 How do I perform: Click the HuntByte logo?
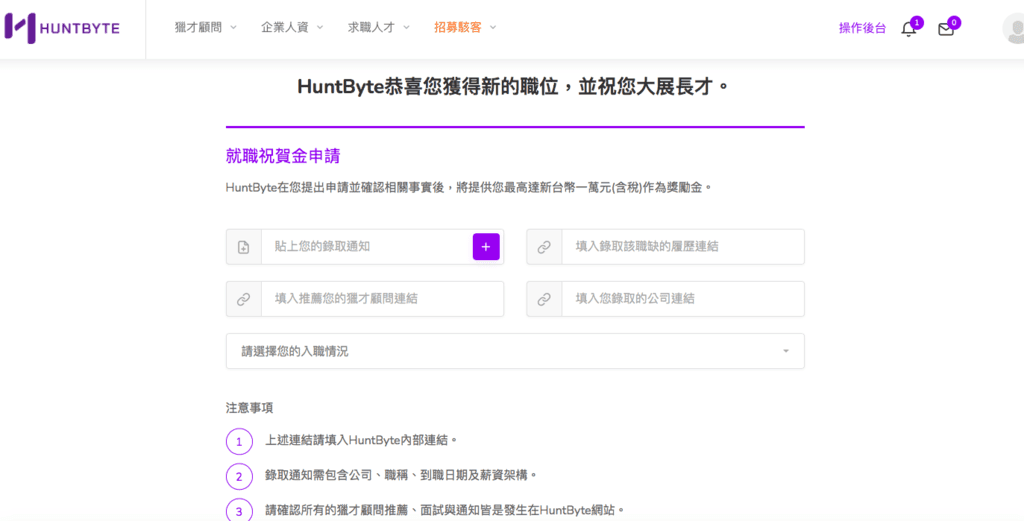[62, 28]
